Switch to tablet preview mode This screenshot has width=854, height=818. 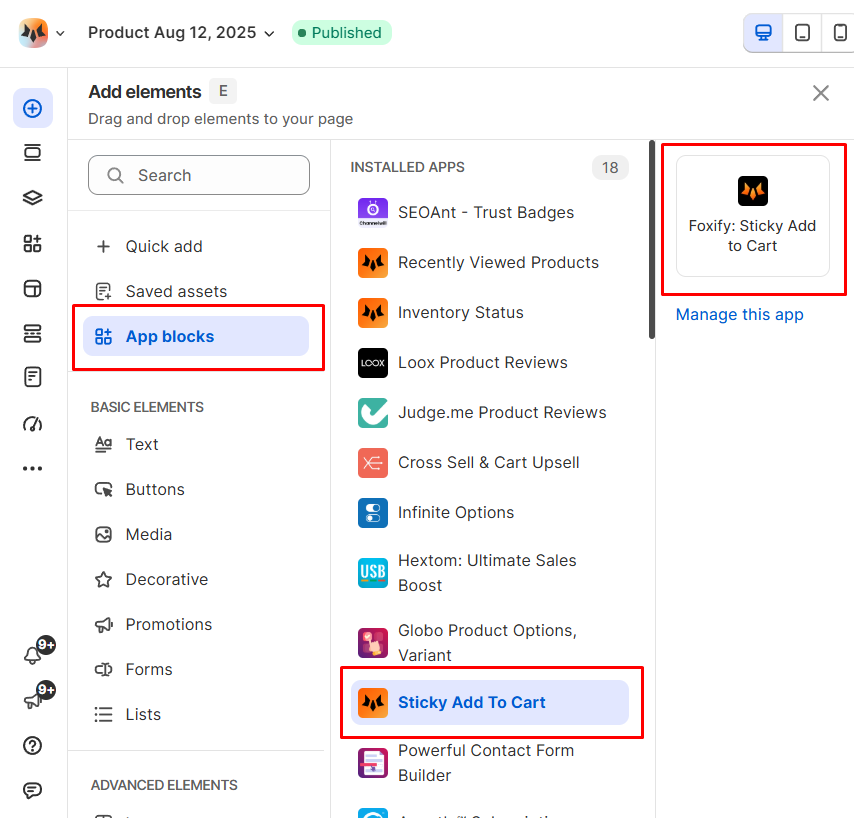[802, 33]
